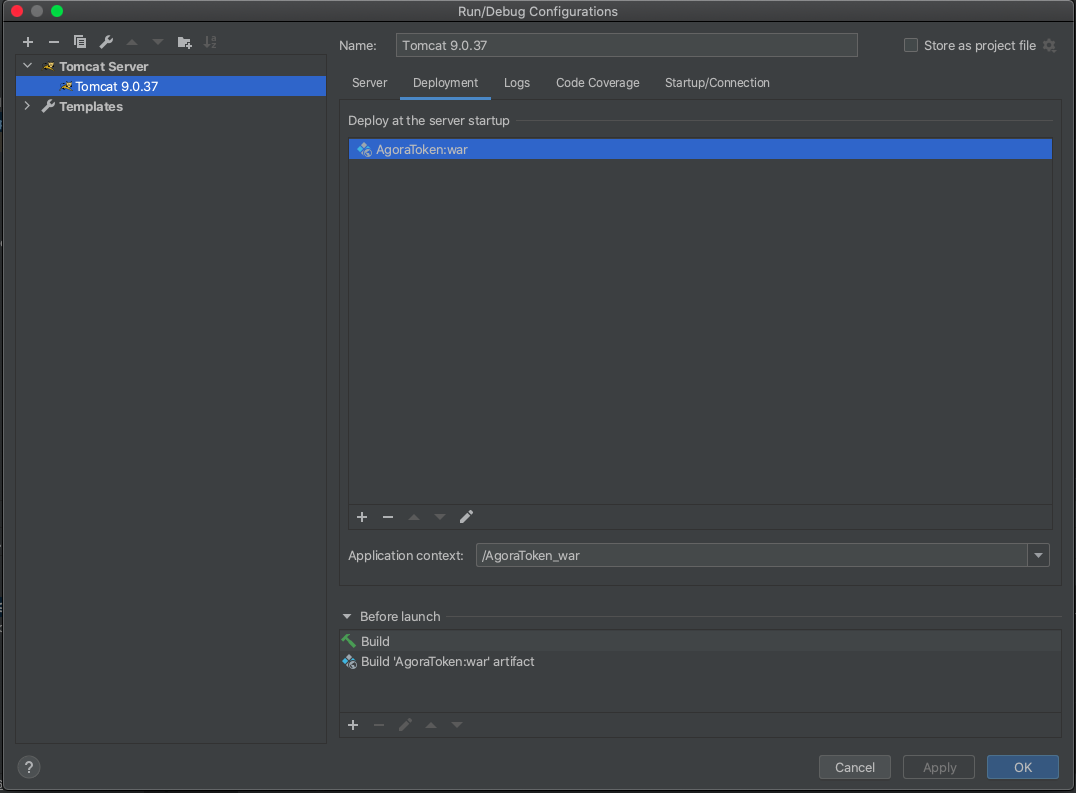This screenshot has width=1076, height=793.
Task: Move the configuration up in the list
Action: [132, 43]
